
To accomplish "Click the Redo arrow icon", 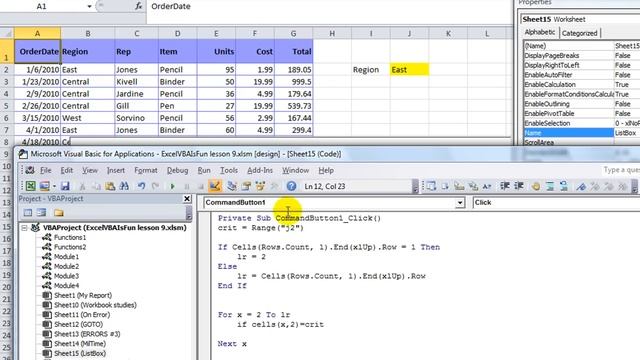I will tap(155, 186).
